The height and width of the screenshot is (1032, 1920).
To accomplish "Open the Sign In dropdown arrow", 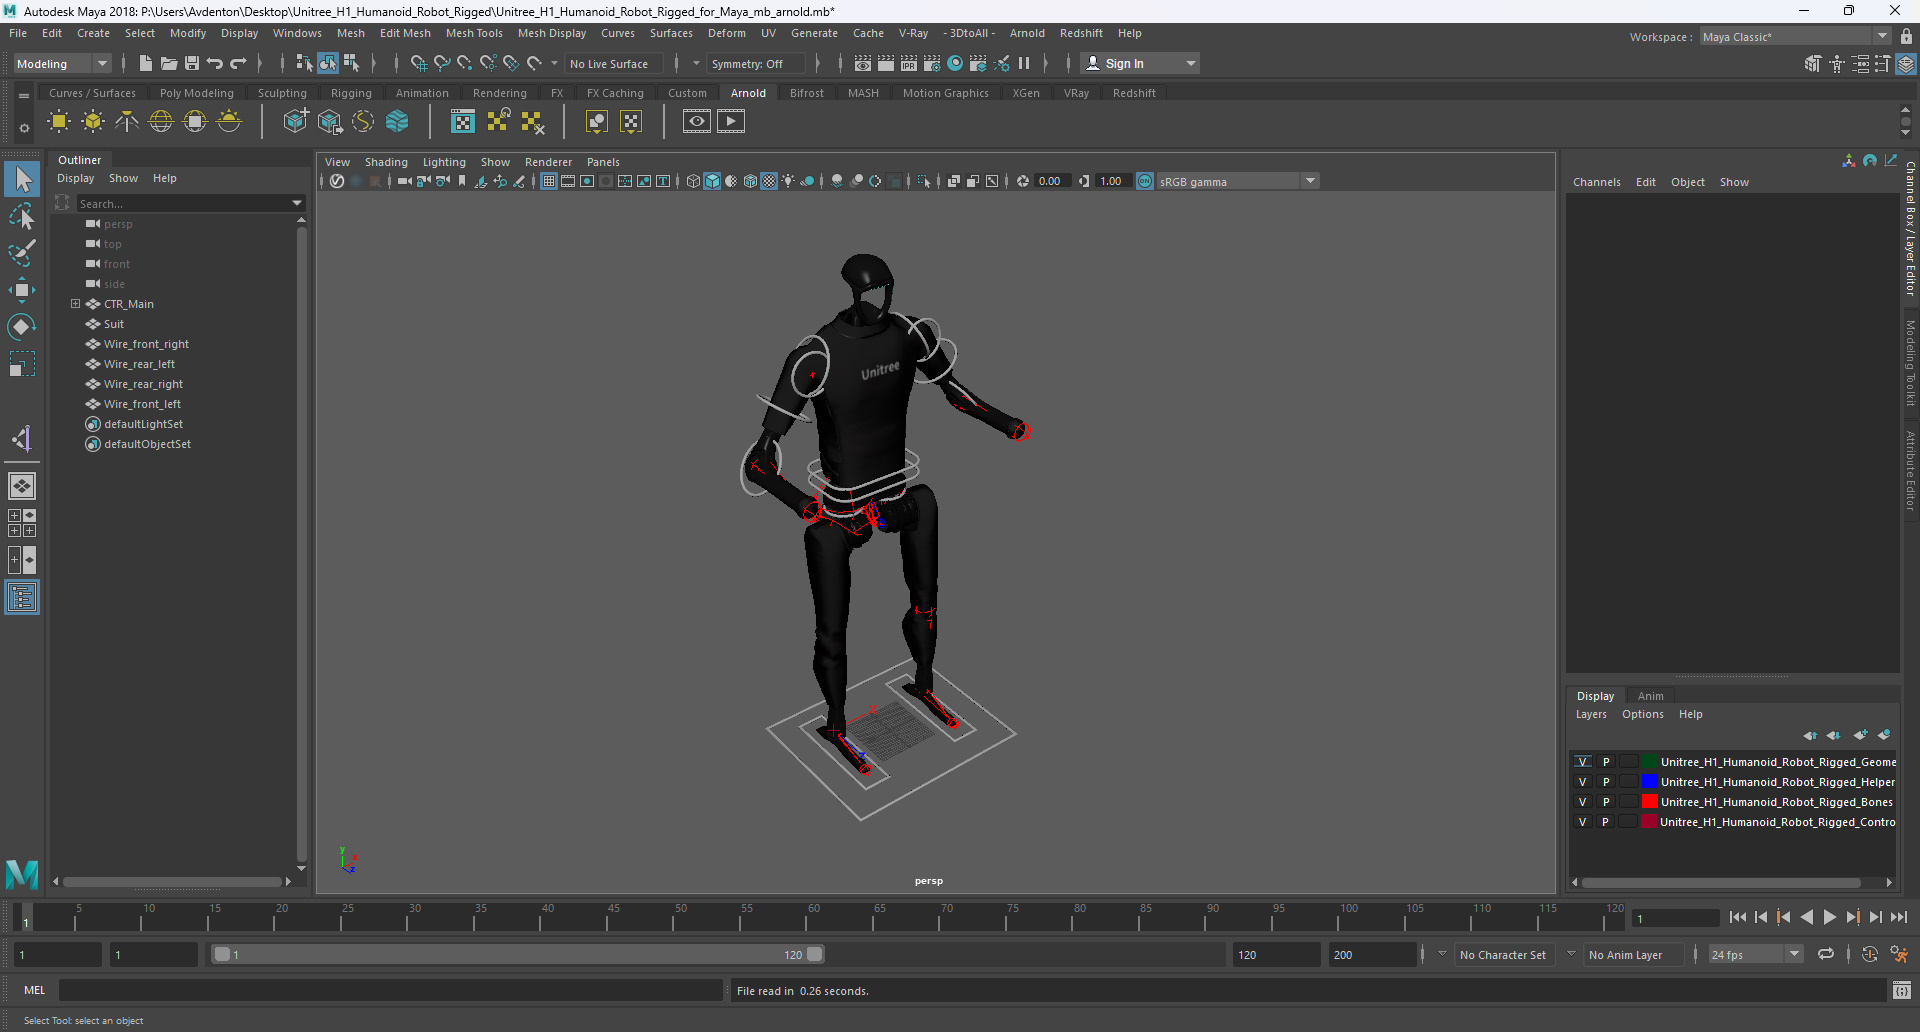I will pos(1190,63).
